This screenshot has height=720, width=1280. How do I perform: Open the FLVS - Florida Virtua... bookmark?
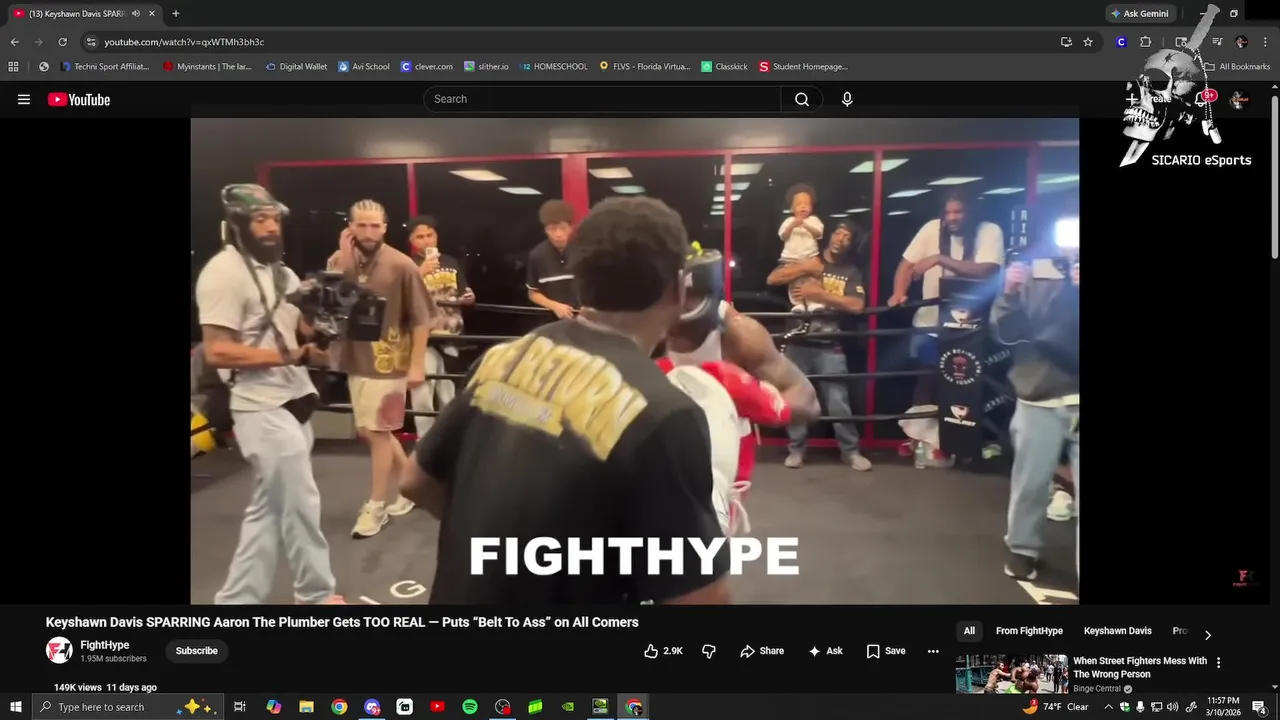tap(645, 67)
